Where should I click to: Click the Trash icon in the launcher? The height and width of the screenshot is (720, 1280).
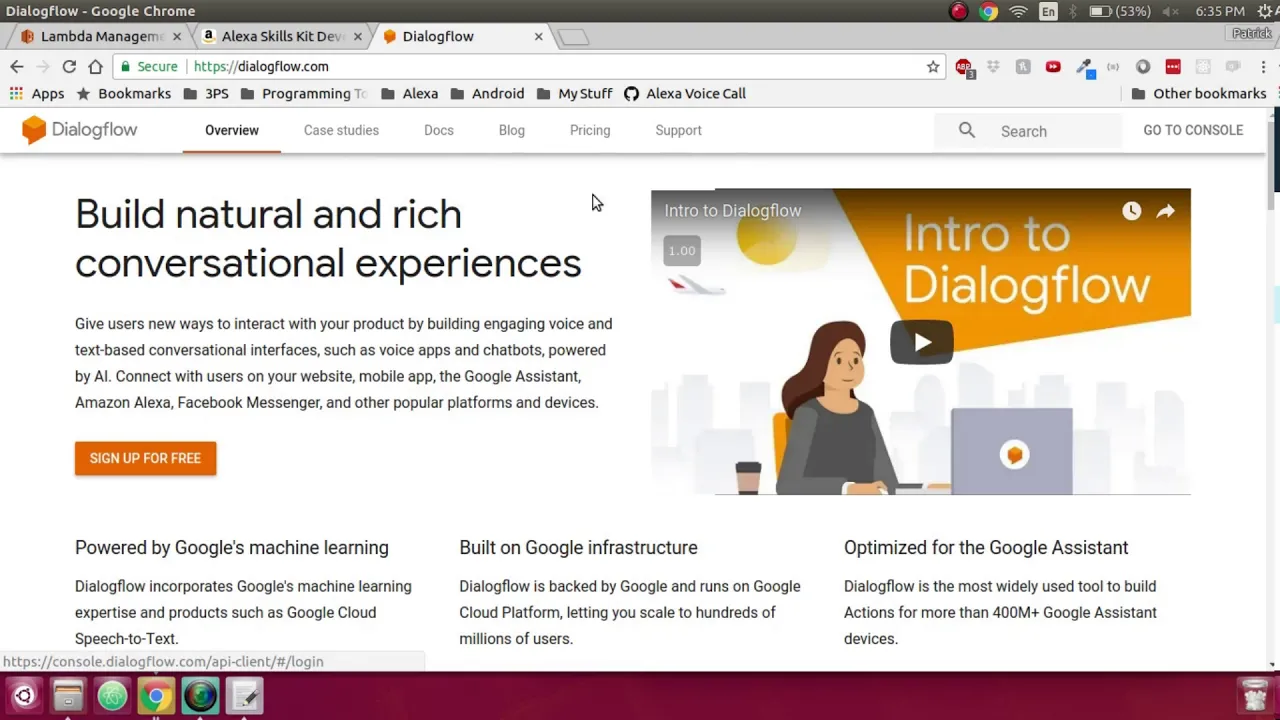pyautogui.click(x=1253, y=695)
